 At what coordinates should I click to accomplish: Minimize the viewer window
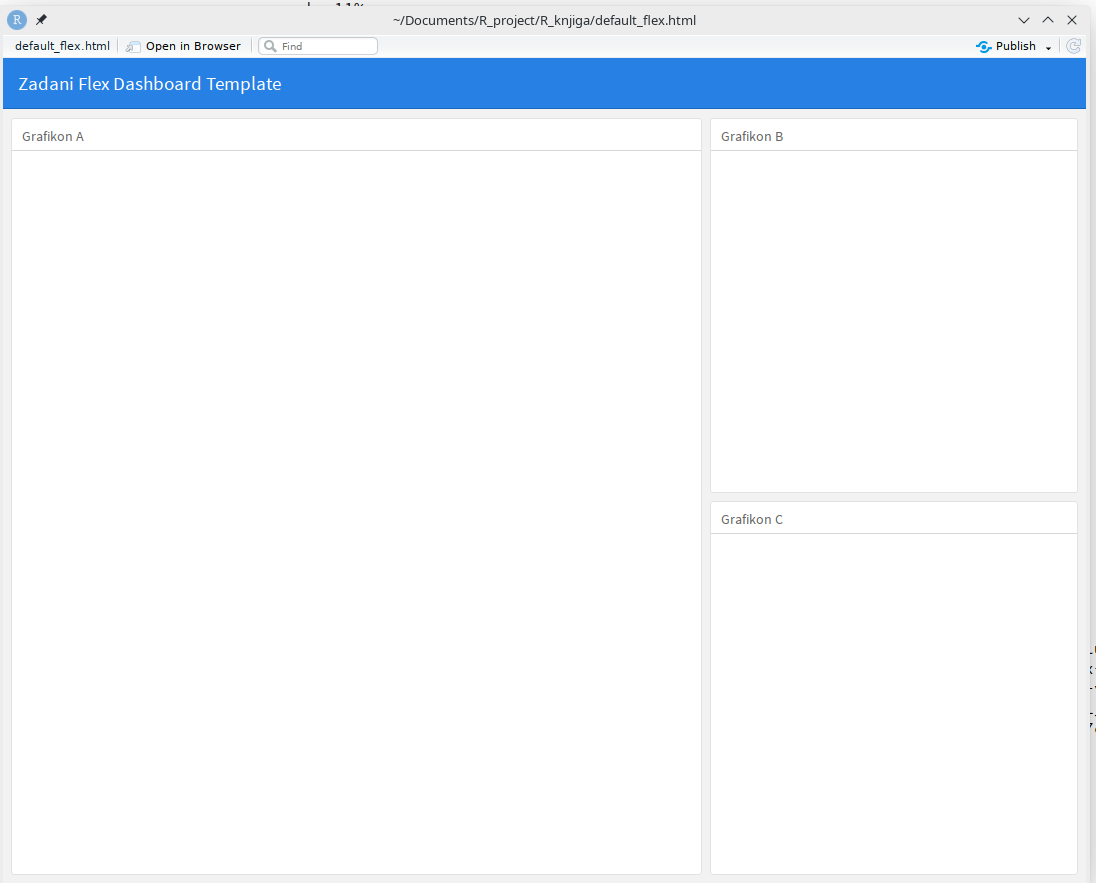[1024, 20]
